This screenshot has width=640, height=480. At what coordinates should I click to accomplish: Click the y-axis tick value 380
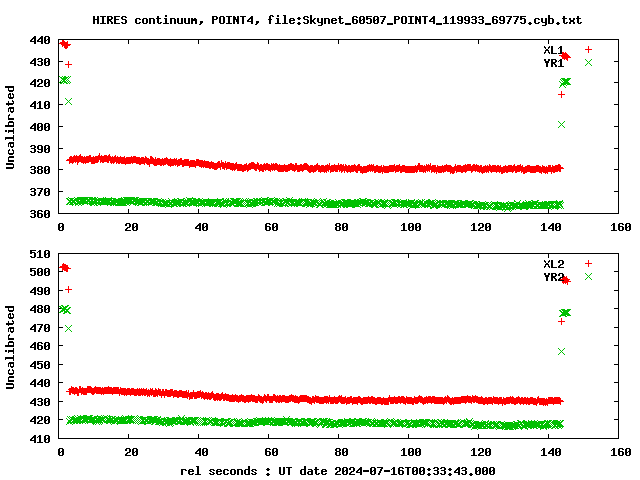pyautogui.click(x=40, y=170)
